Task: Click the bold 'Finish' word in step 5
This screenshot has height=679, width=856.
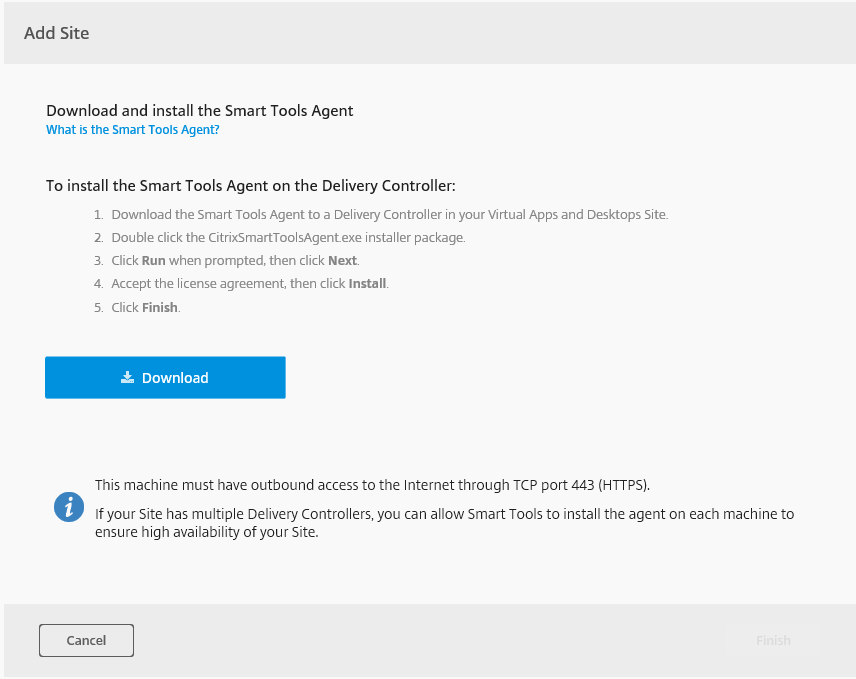Action: 159,308
